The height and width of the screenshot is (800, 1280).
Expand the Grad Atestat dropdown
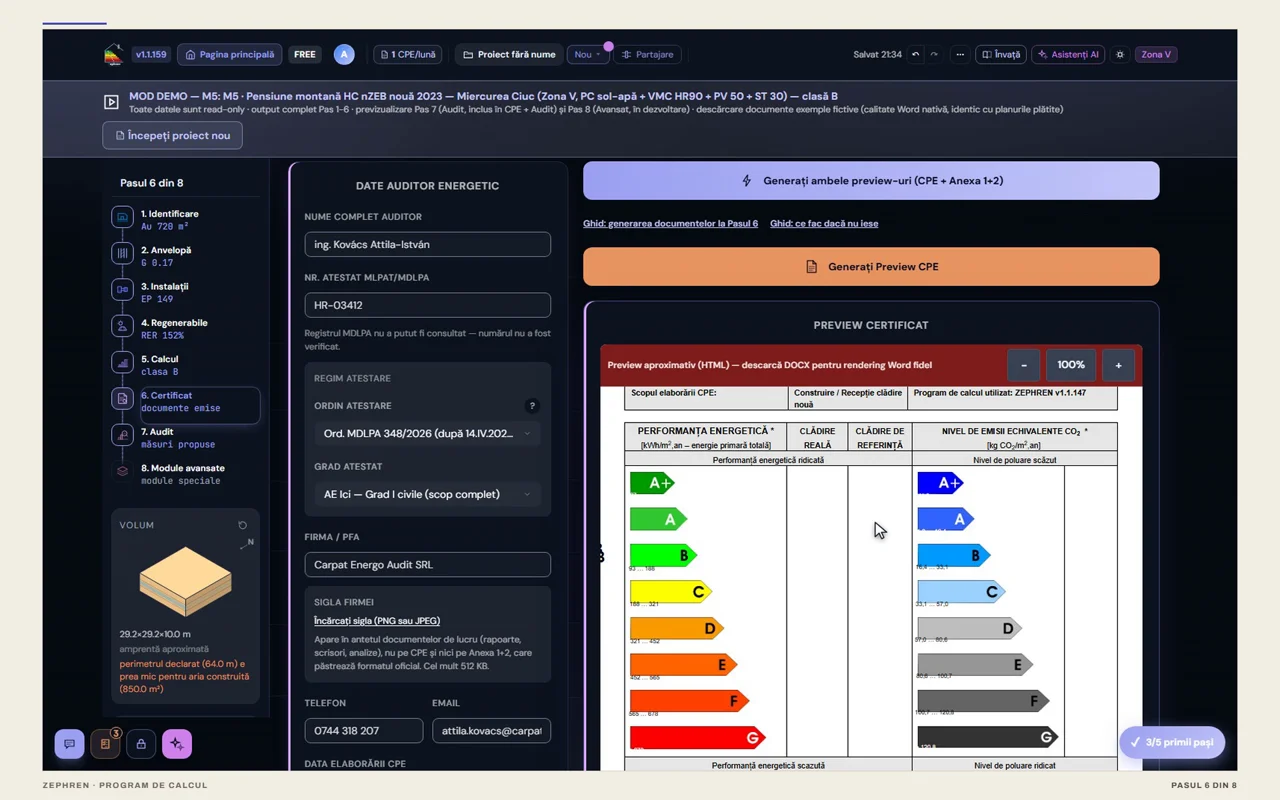428,494
